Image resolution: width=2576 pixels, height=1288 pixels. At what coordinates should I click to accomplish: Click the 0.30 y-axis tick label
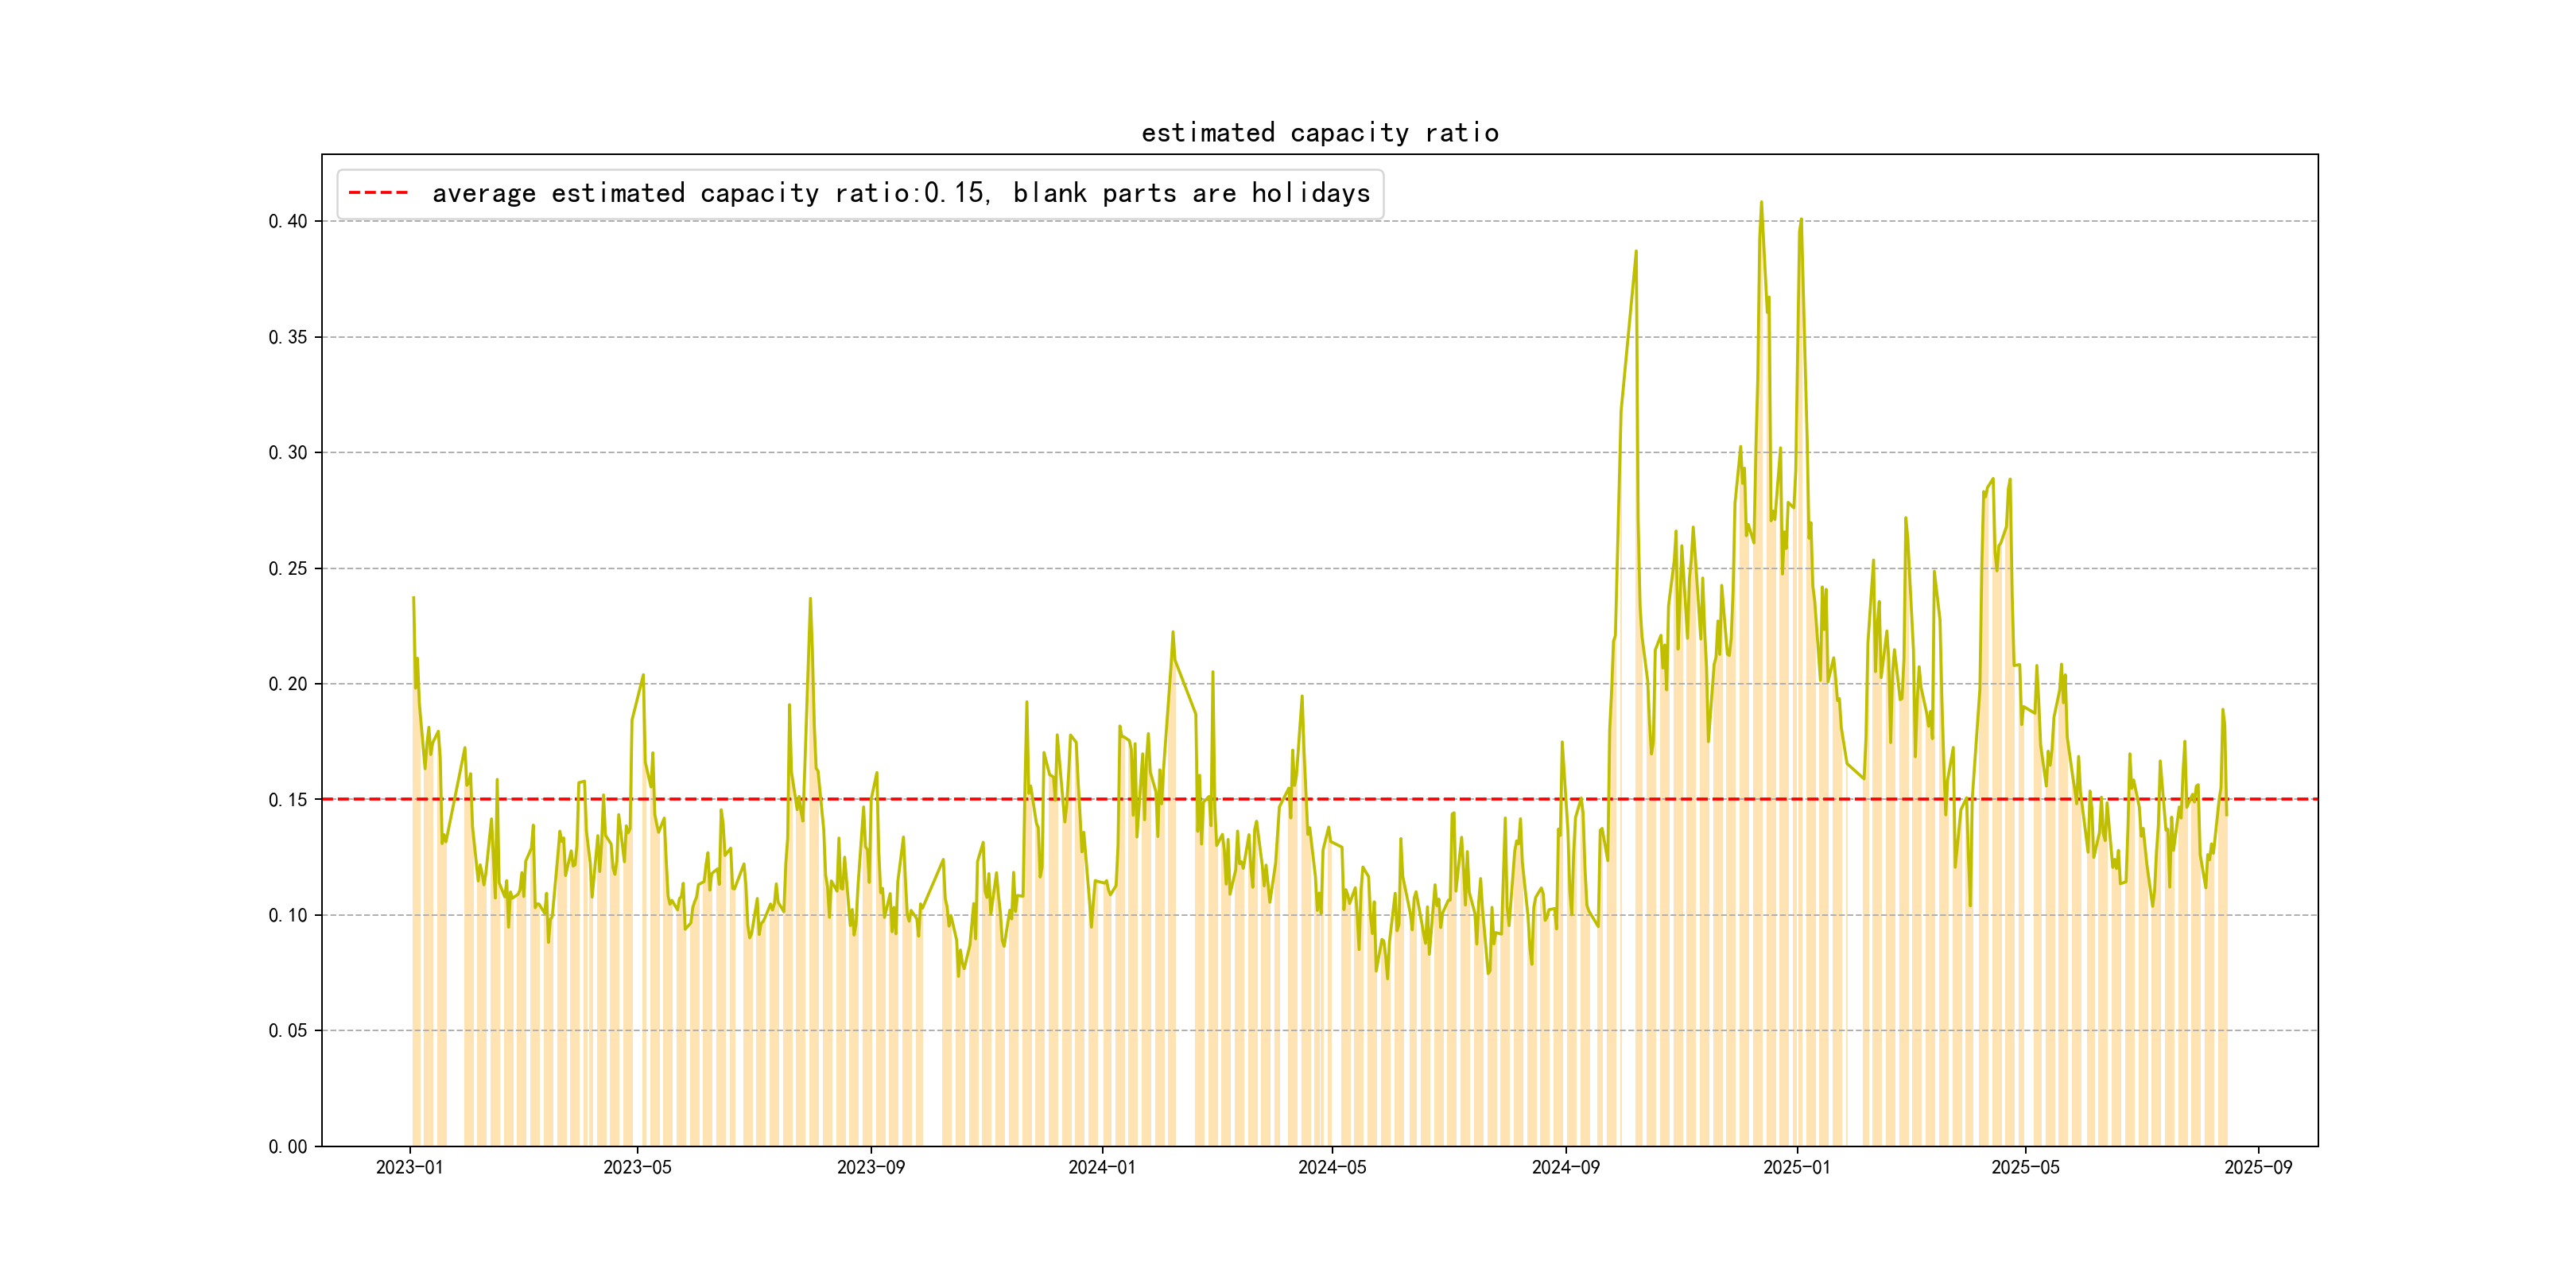[287, 453]
